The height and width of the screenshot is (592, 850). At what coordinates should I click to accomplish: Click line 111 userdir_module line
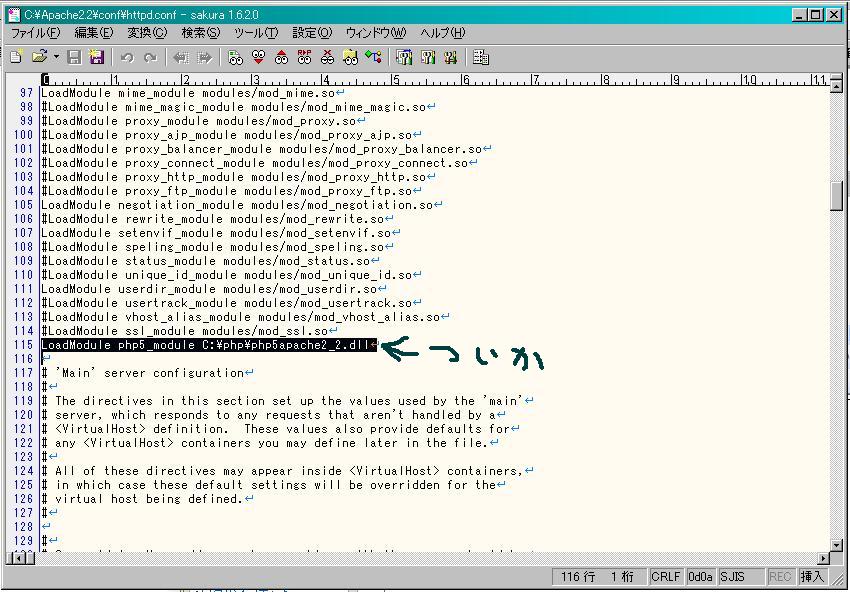click(209, 289)
